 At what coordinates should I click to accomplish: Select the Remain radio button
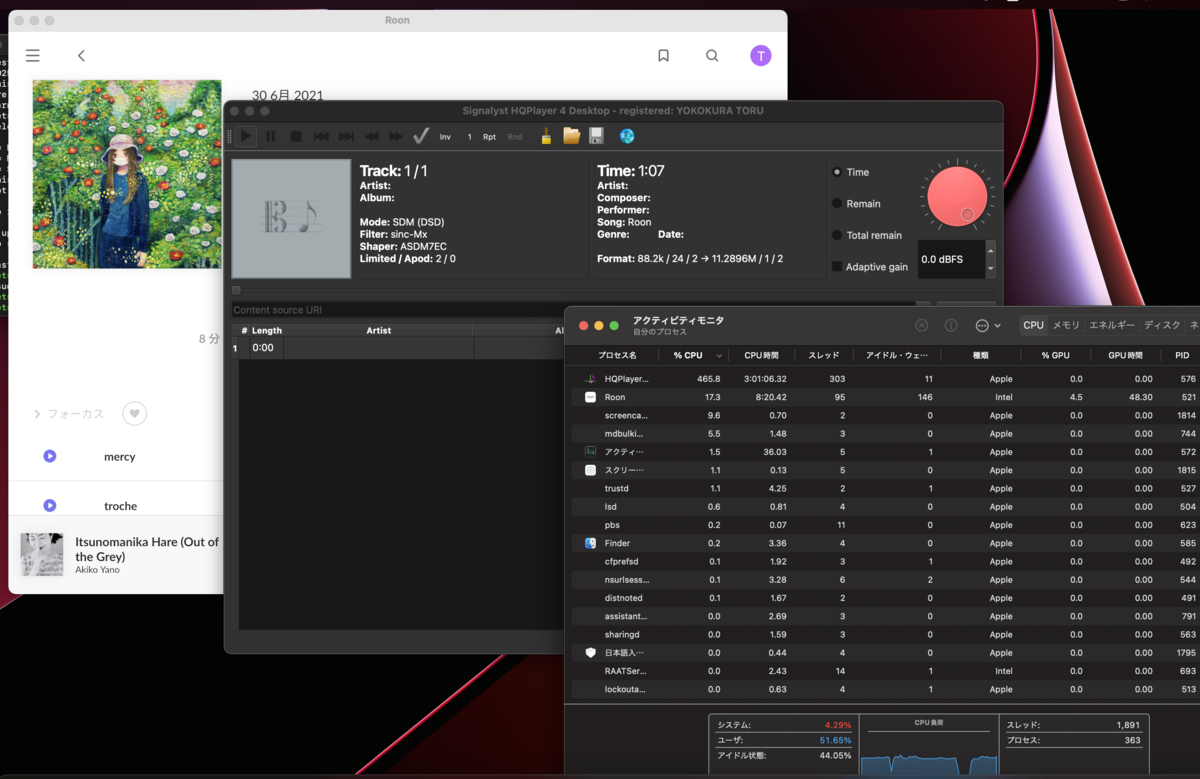pyautogui.click(x=837, y=203)
